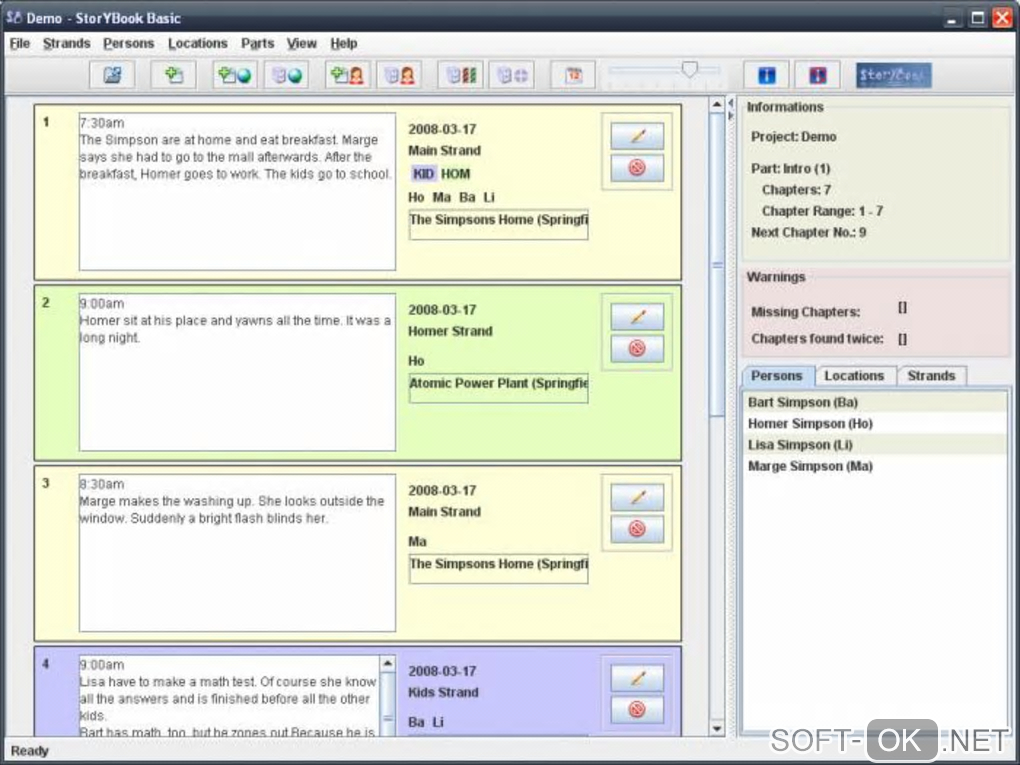Image resolution: width=1020 pixels, height=765 pixels.
Task: Click chapter 1 description text area
Action: click(237, 191)
